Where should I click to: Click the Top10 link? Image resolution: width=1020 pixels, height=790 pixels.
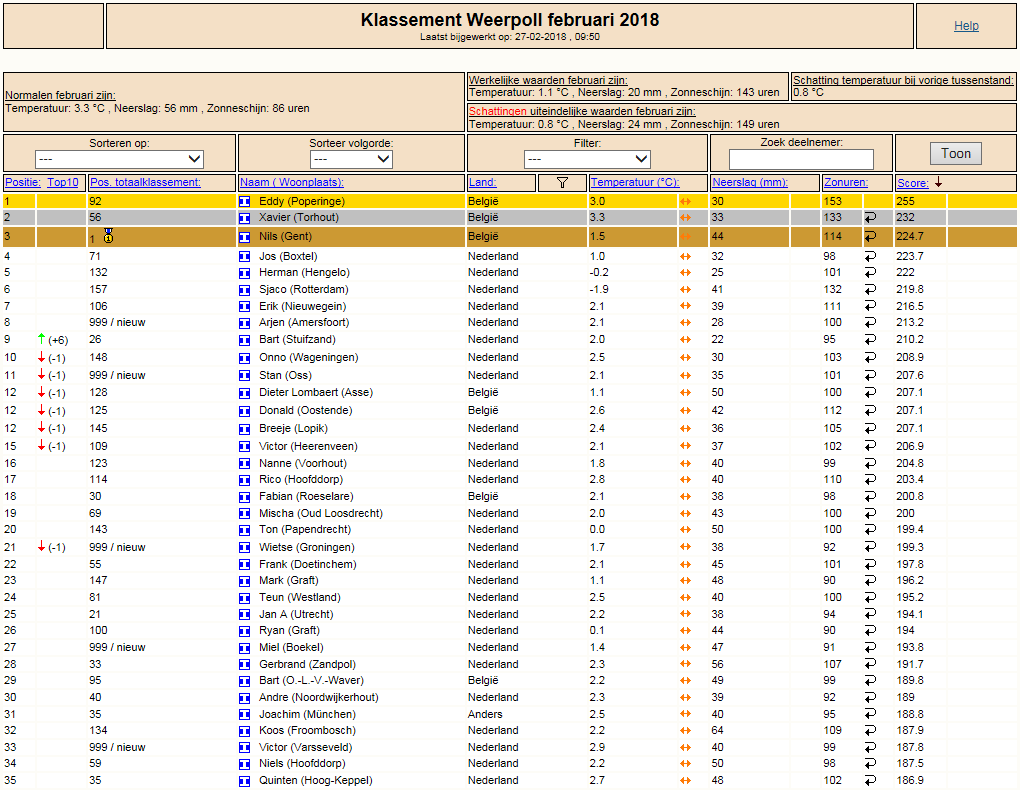62,183
